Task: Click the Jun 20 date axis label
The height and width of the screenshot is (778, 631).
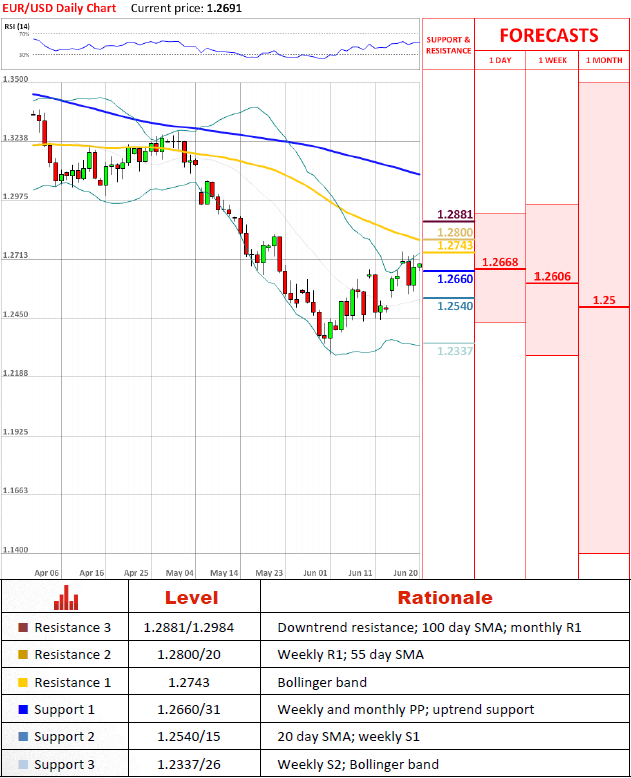Action: (405, 573)
